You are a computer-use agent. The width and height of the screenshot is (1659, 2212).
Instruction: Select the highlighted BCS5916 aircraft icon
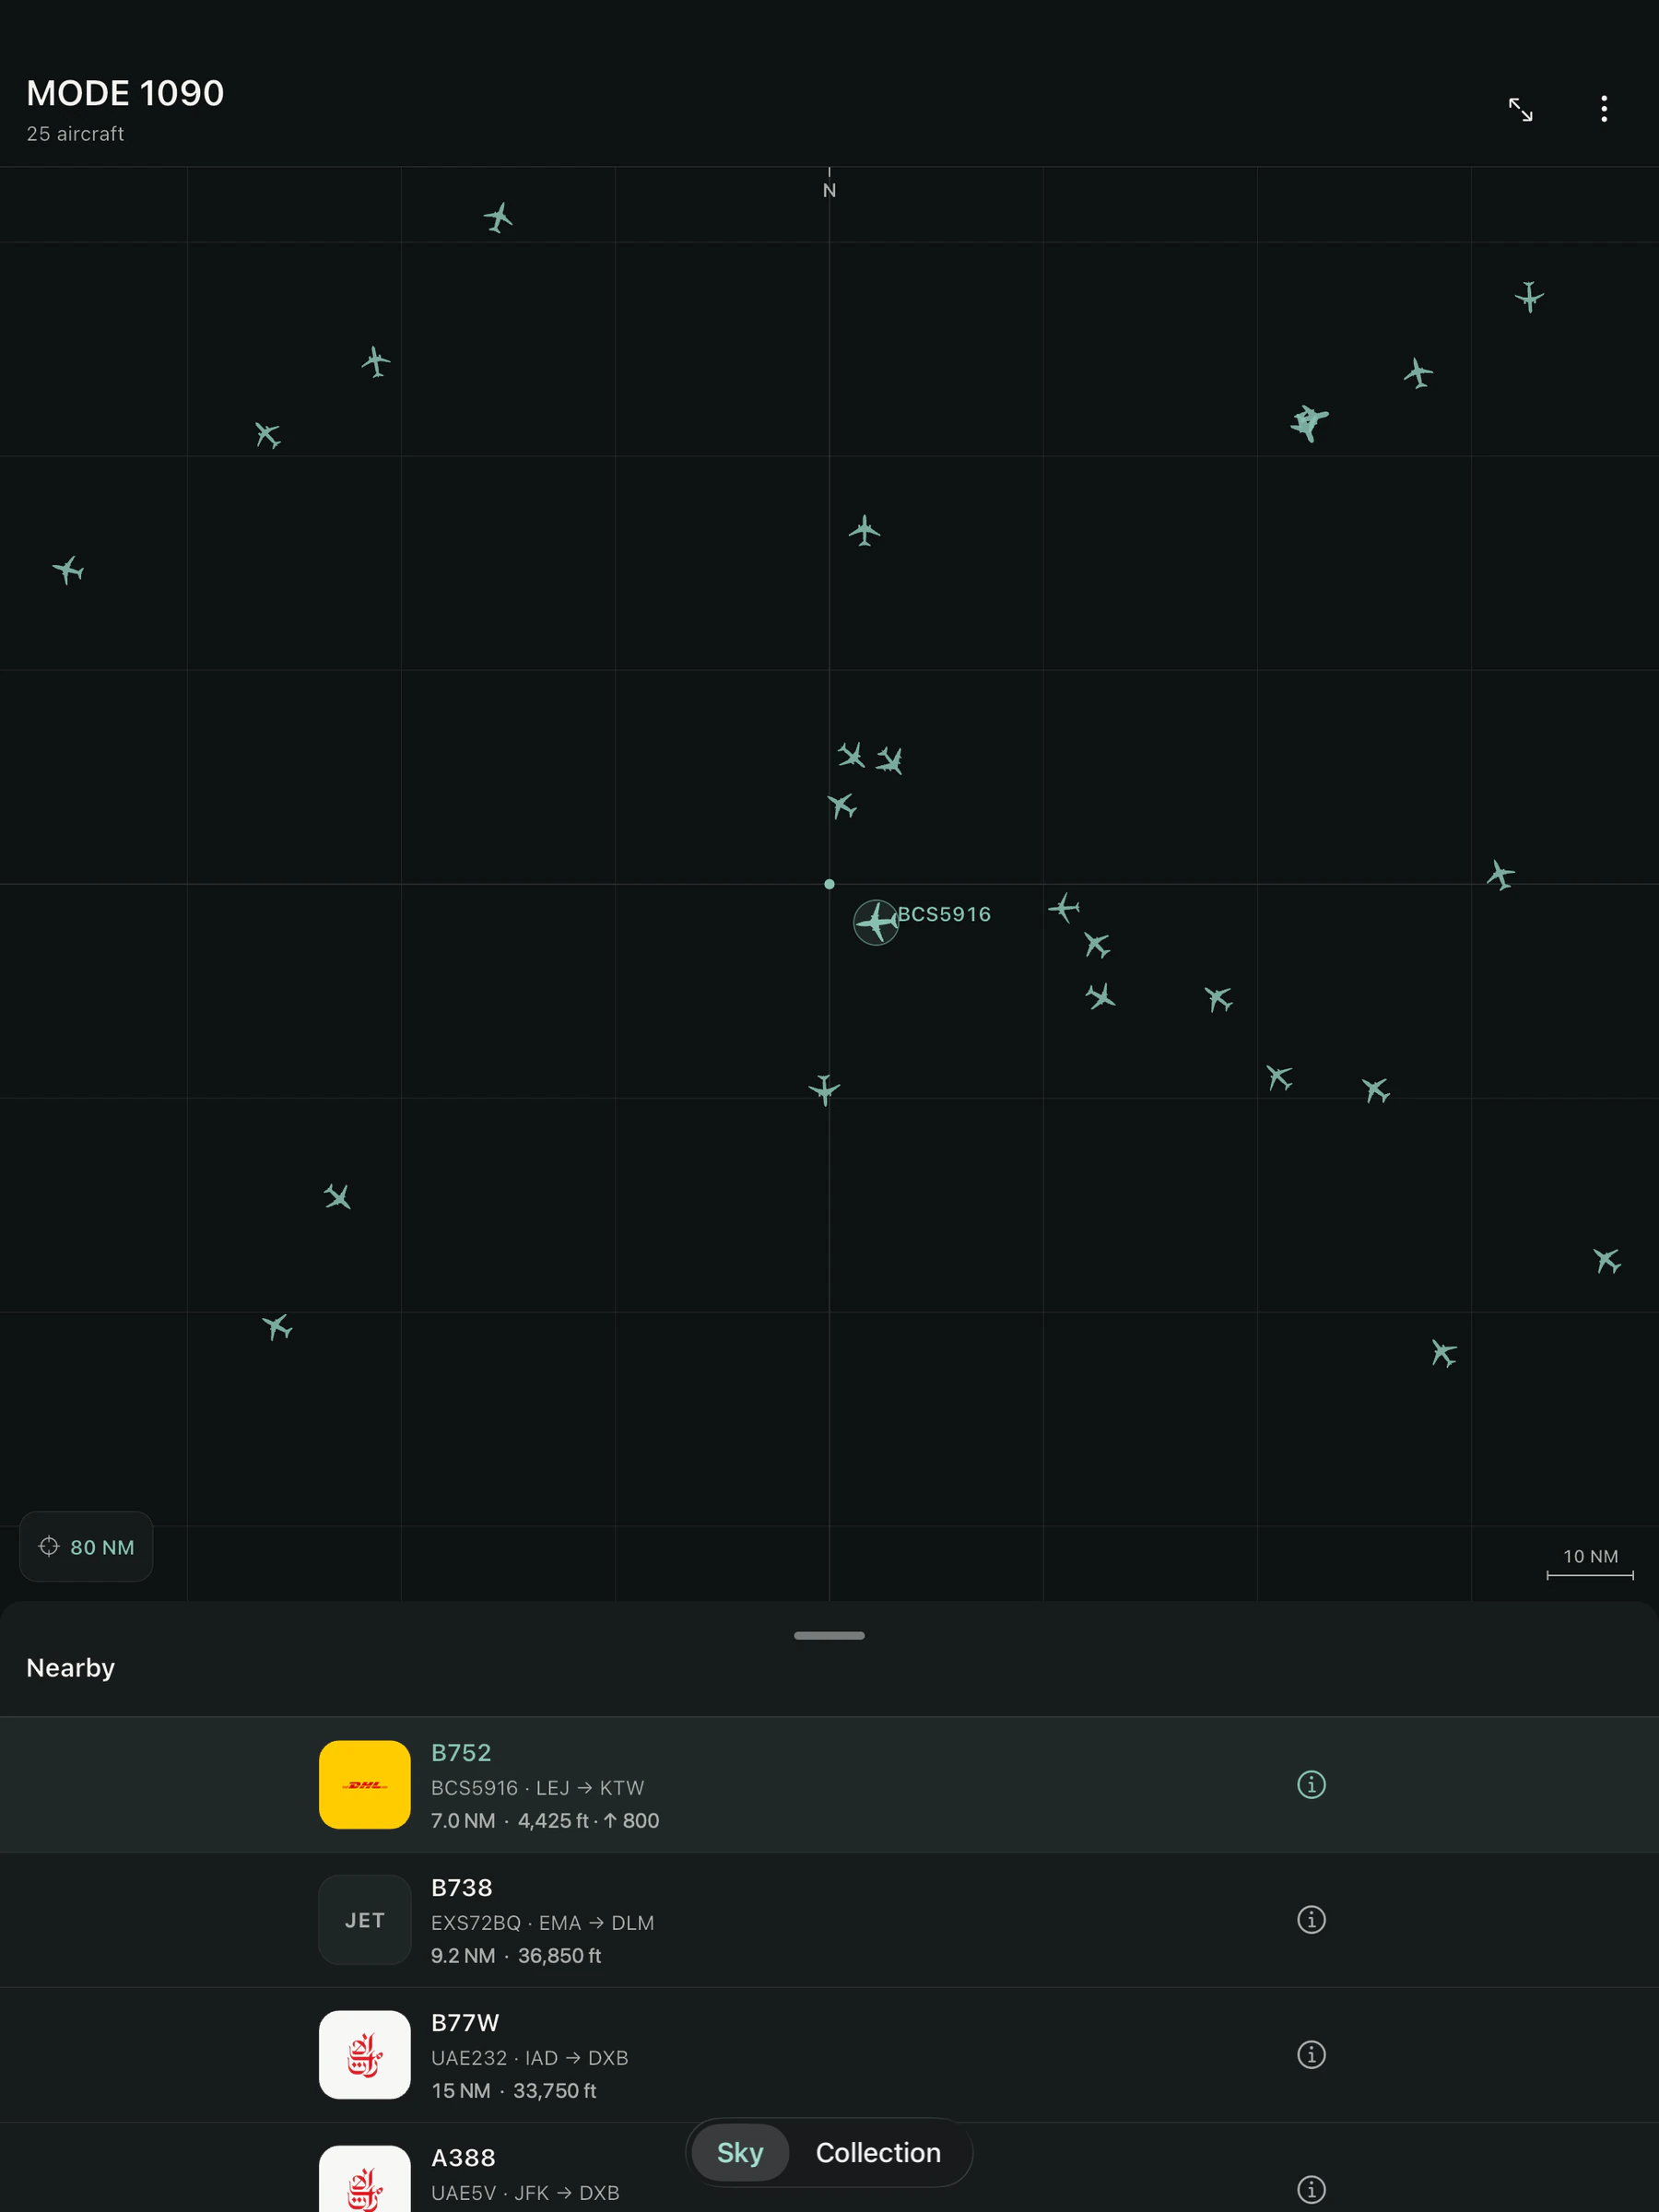coord(876,922)
